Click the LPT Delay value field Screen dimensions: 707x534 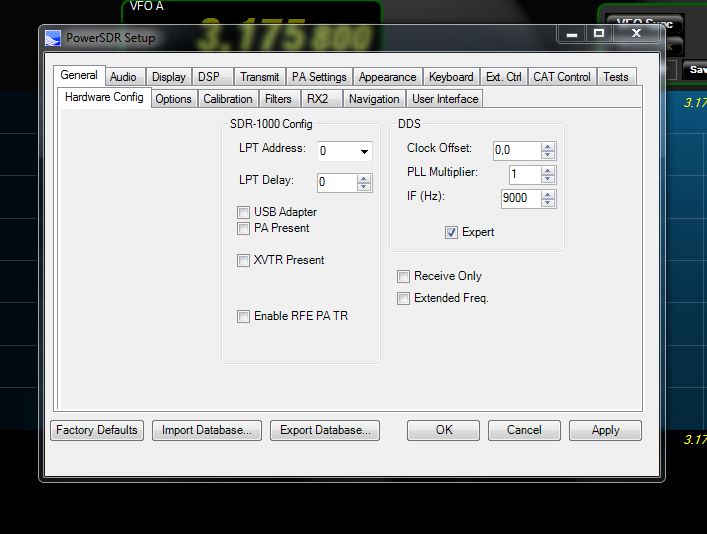[337, 183]
